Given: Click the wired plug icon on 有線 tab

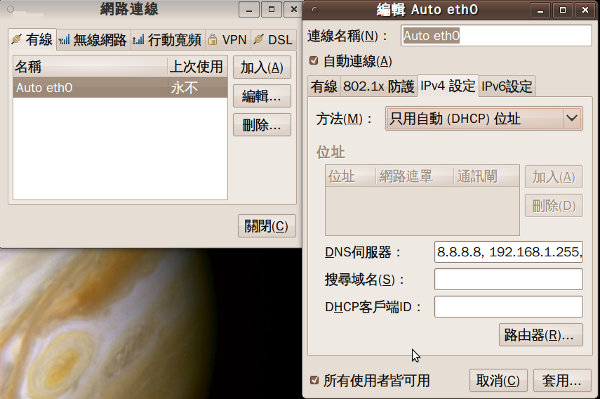Looking at the screenshot, I should pos(16,39).
